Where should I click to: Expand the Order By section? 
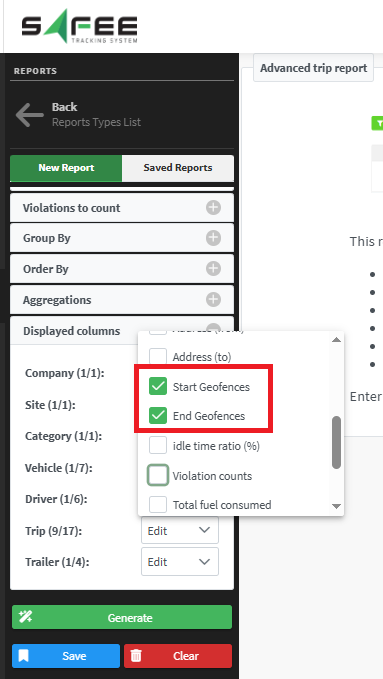click(122, 269)
